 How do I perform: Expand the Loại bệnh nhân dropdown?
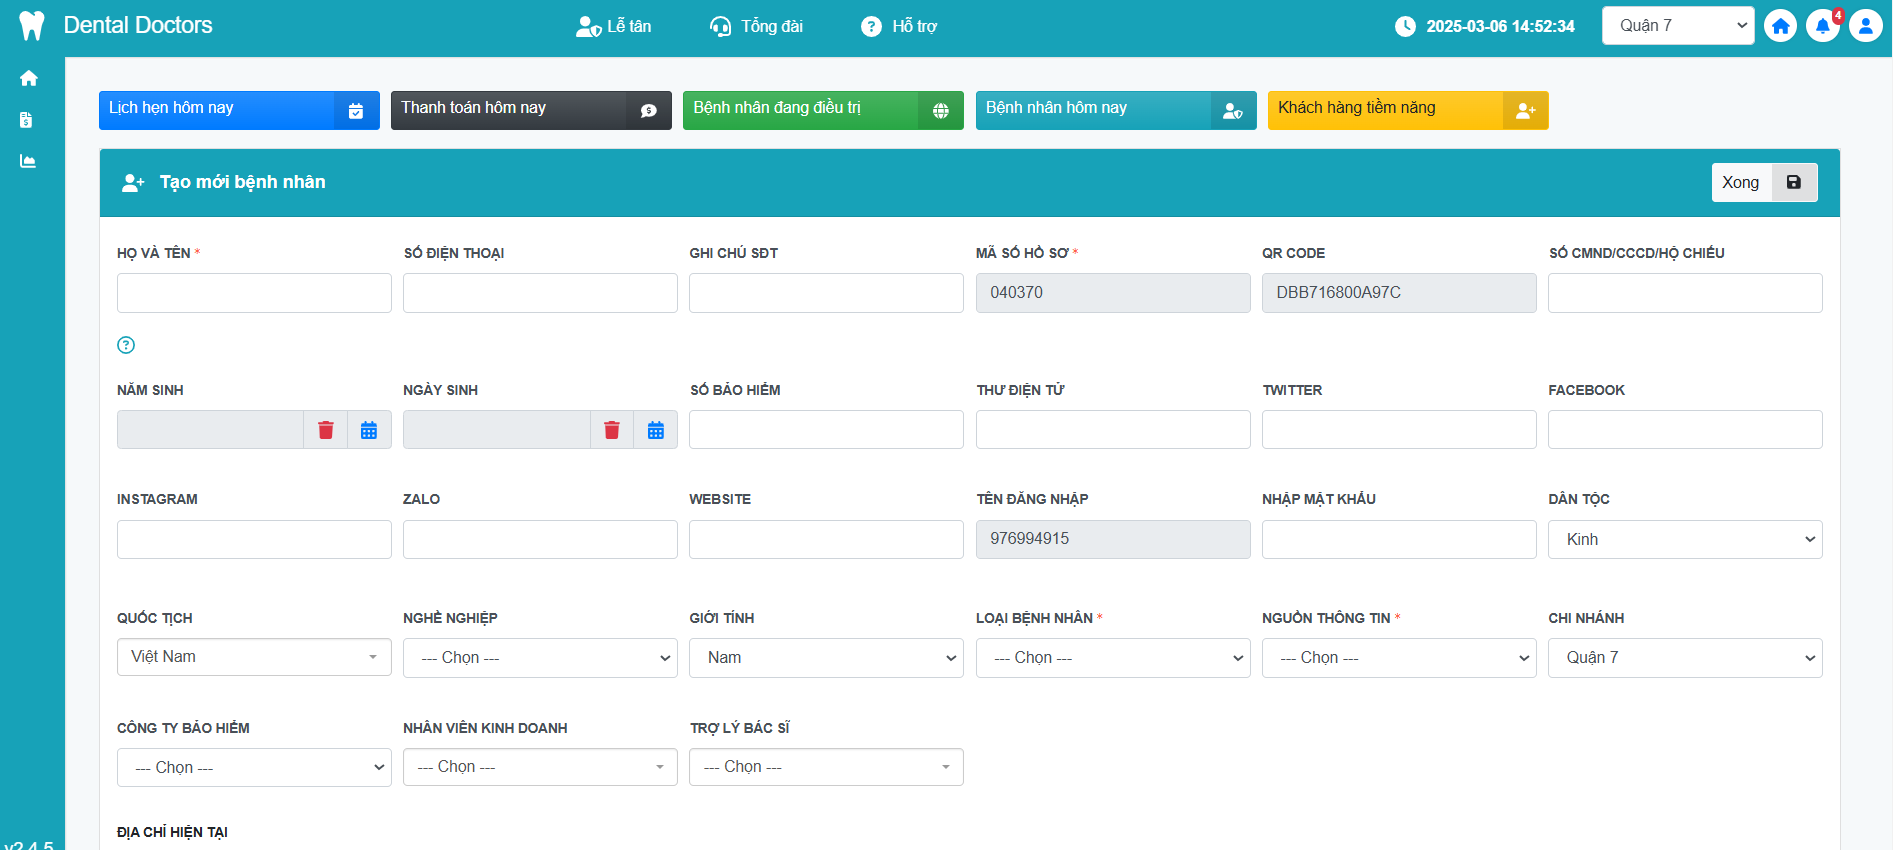[x=1112, y=658]
